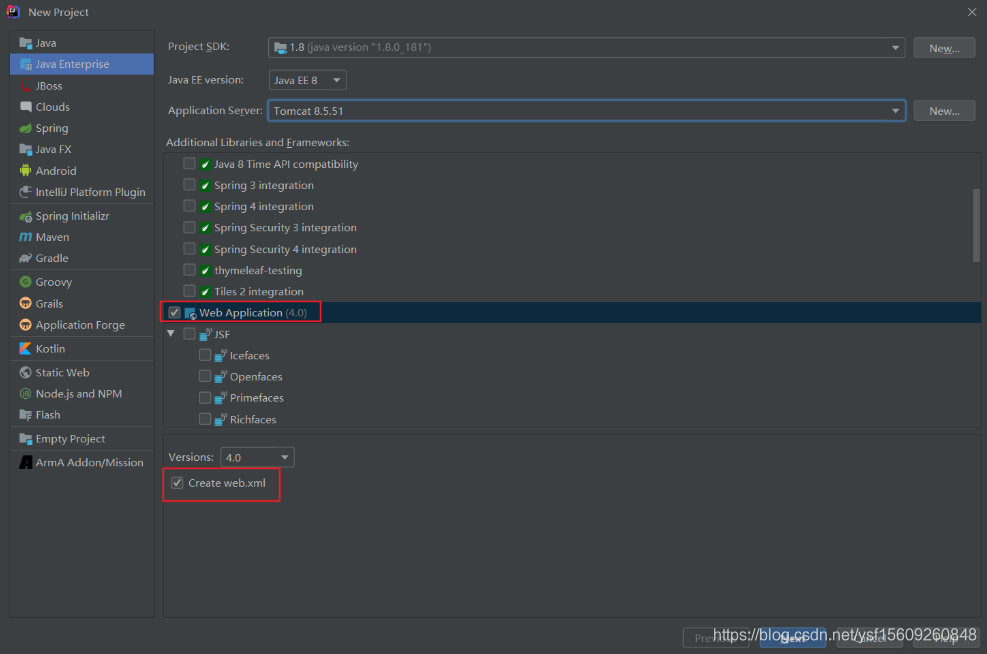Click the JSF framework icon
The width and height of the screenshot is (987, 654).
point(205,334)
